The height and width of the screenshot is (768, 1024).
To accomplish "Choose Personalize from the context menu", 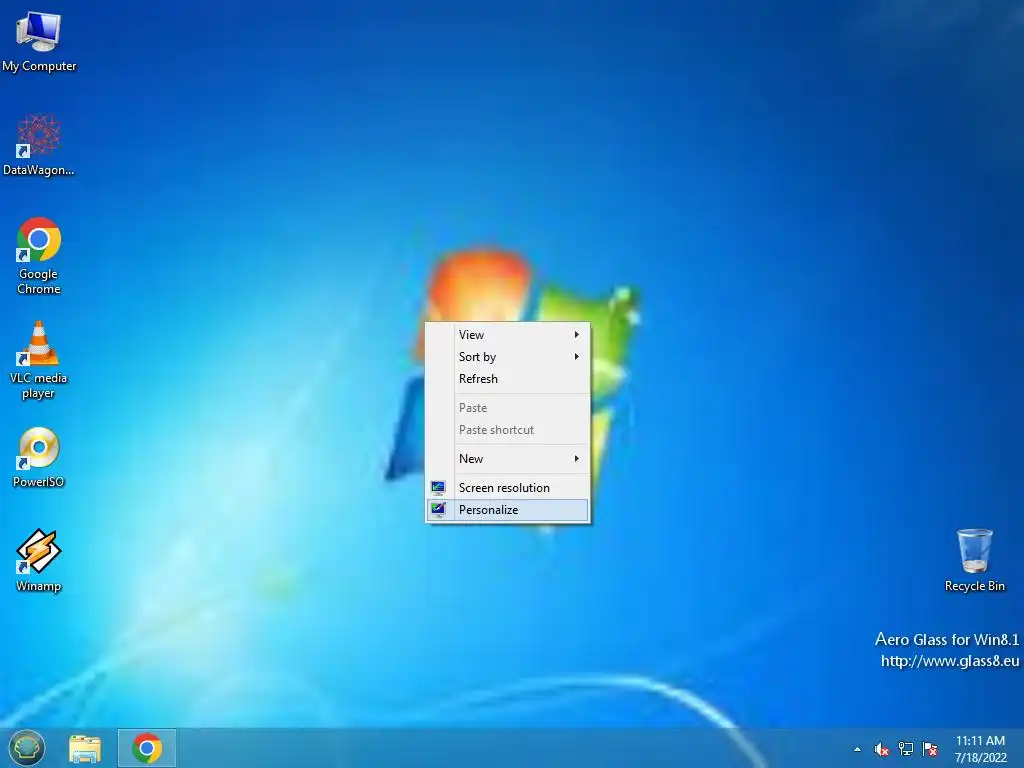I will 508,510.
